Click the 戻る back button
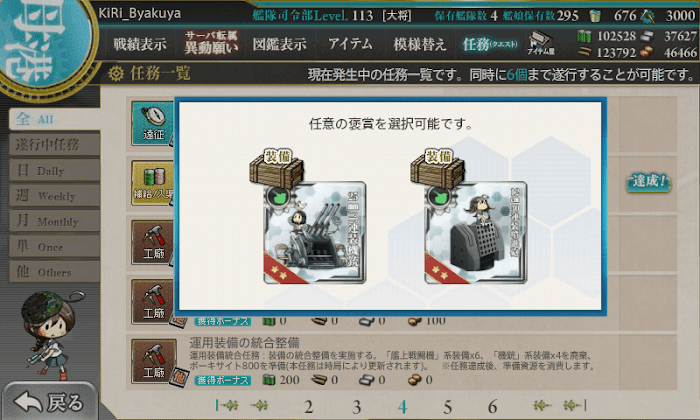This screenshot has height=420, width=700. (50, 402)
